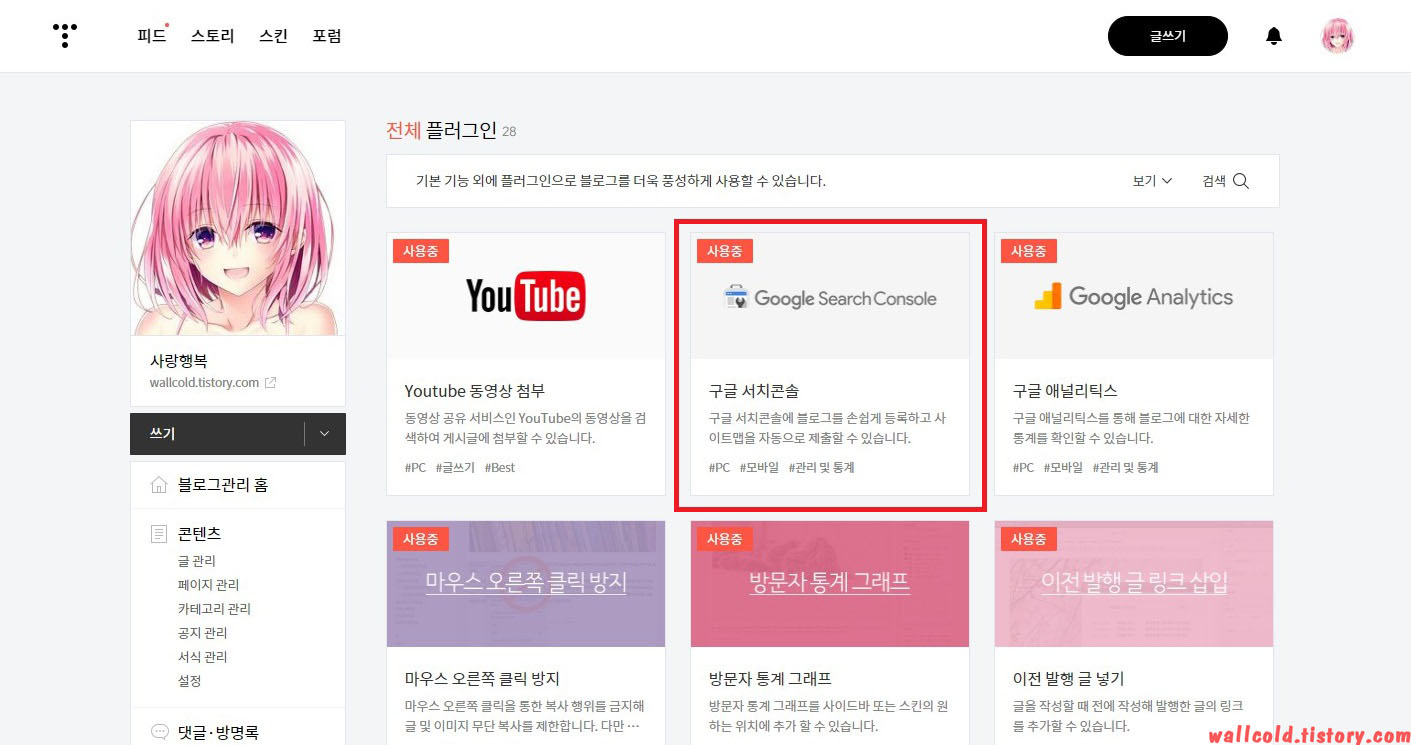Click #글쓰기 tag on Youtube plugin
Image resolution: width=1411 pixels, height=745 pixels.
point(455,467)
